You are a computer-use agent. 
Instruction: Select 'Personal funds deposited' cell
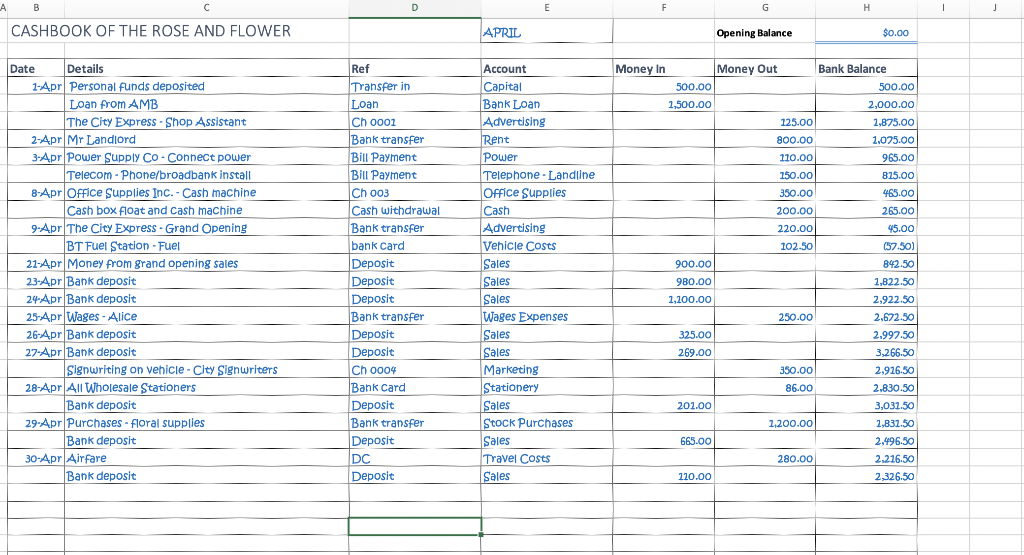pos(206,86)
